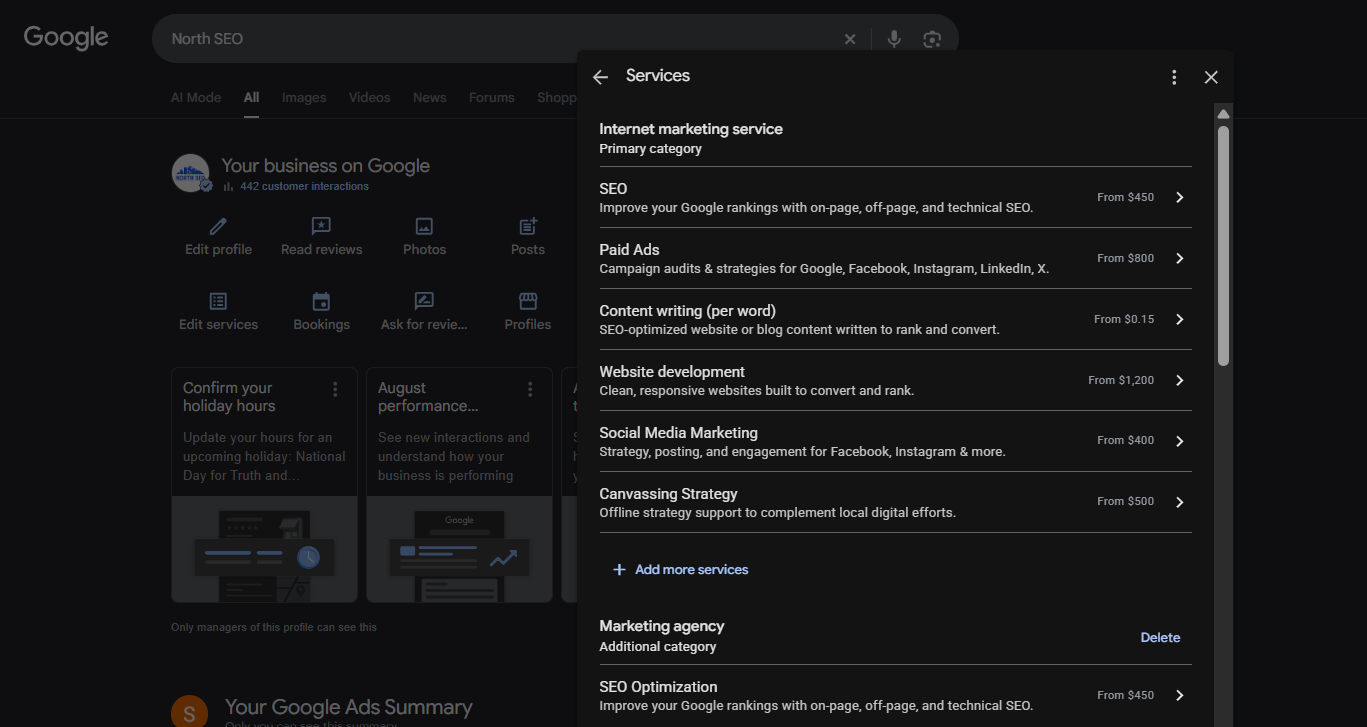Click the August performance card illustration
The height and width of the screenshot is (727, 1367).
459,549
